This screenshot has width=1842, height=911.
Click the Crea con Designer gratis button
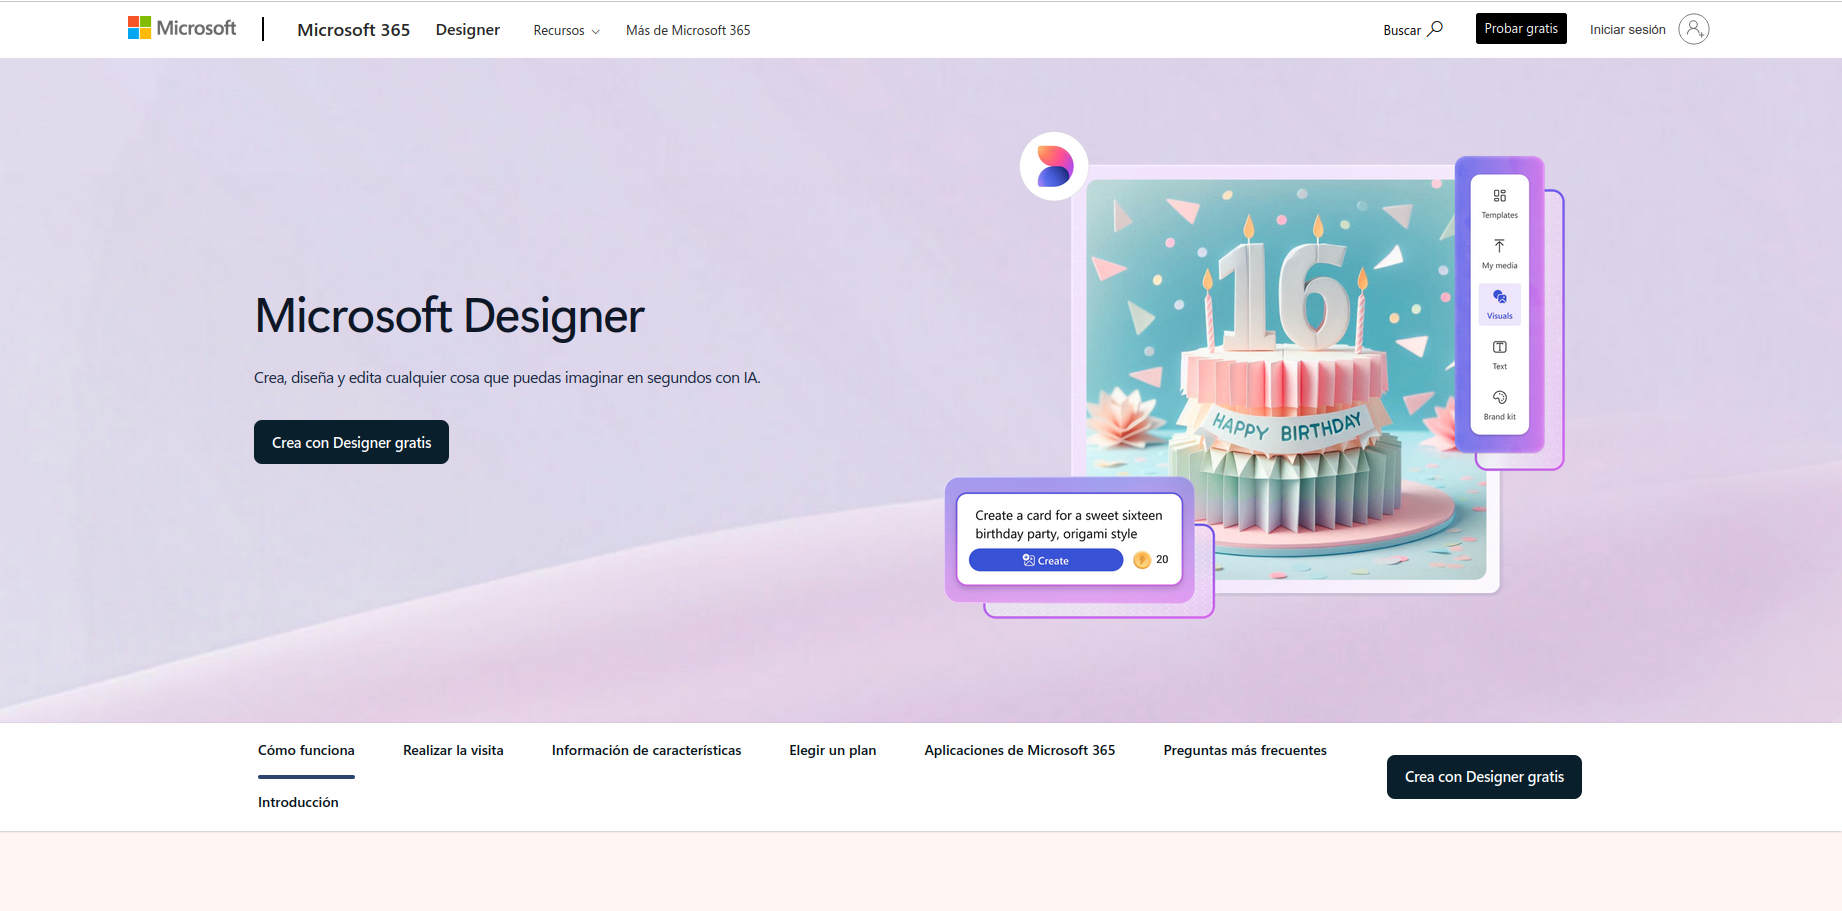[350, 441]
